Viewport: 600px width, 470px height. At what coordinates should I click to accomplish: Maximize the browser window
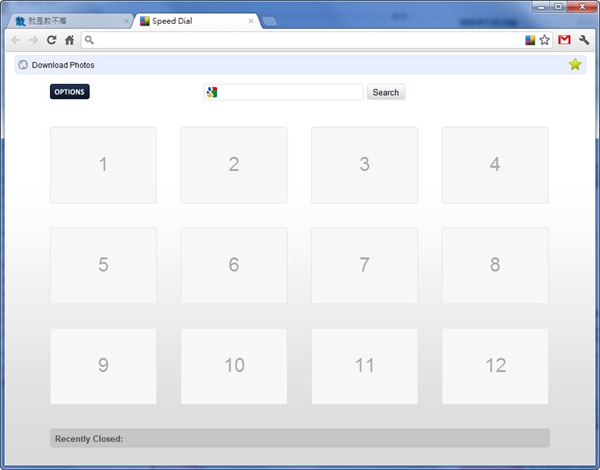[558, 7]
